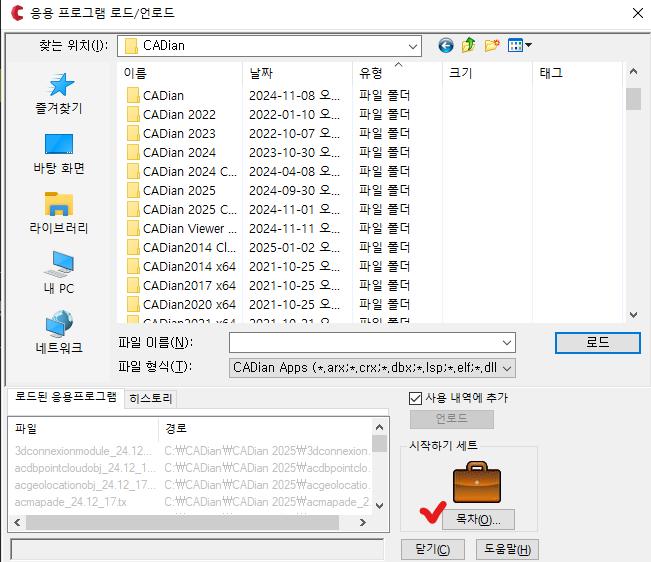
Task: Open 라이브러리 libraries location
Action: point(59,213)
